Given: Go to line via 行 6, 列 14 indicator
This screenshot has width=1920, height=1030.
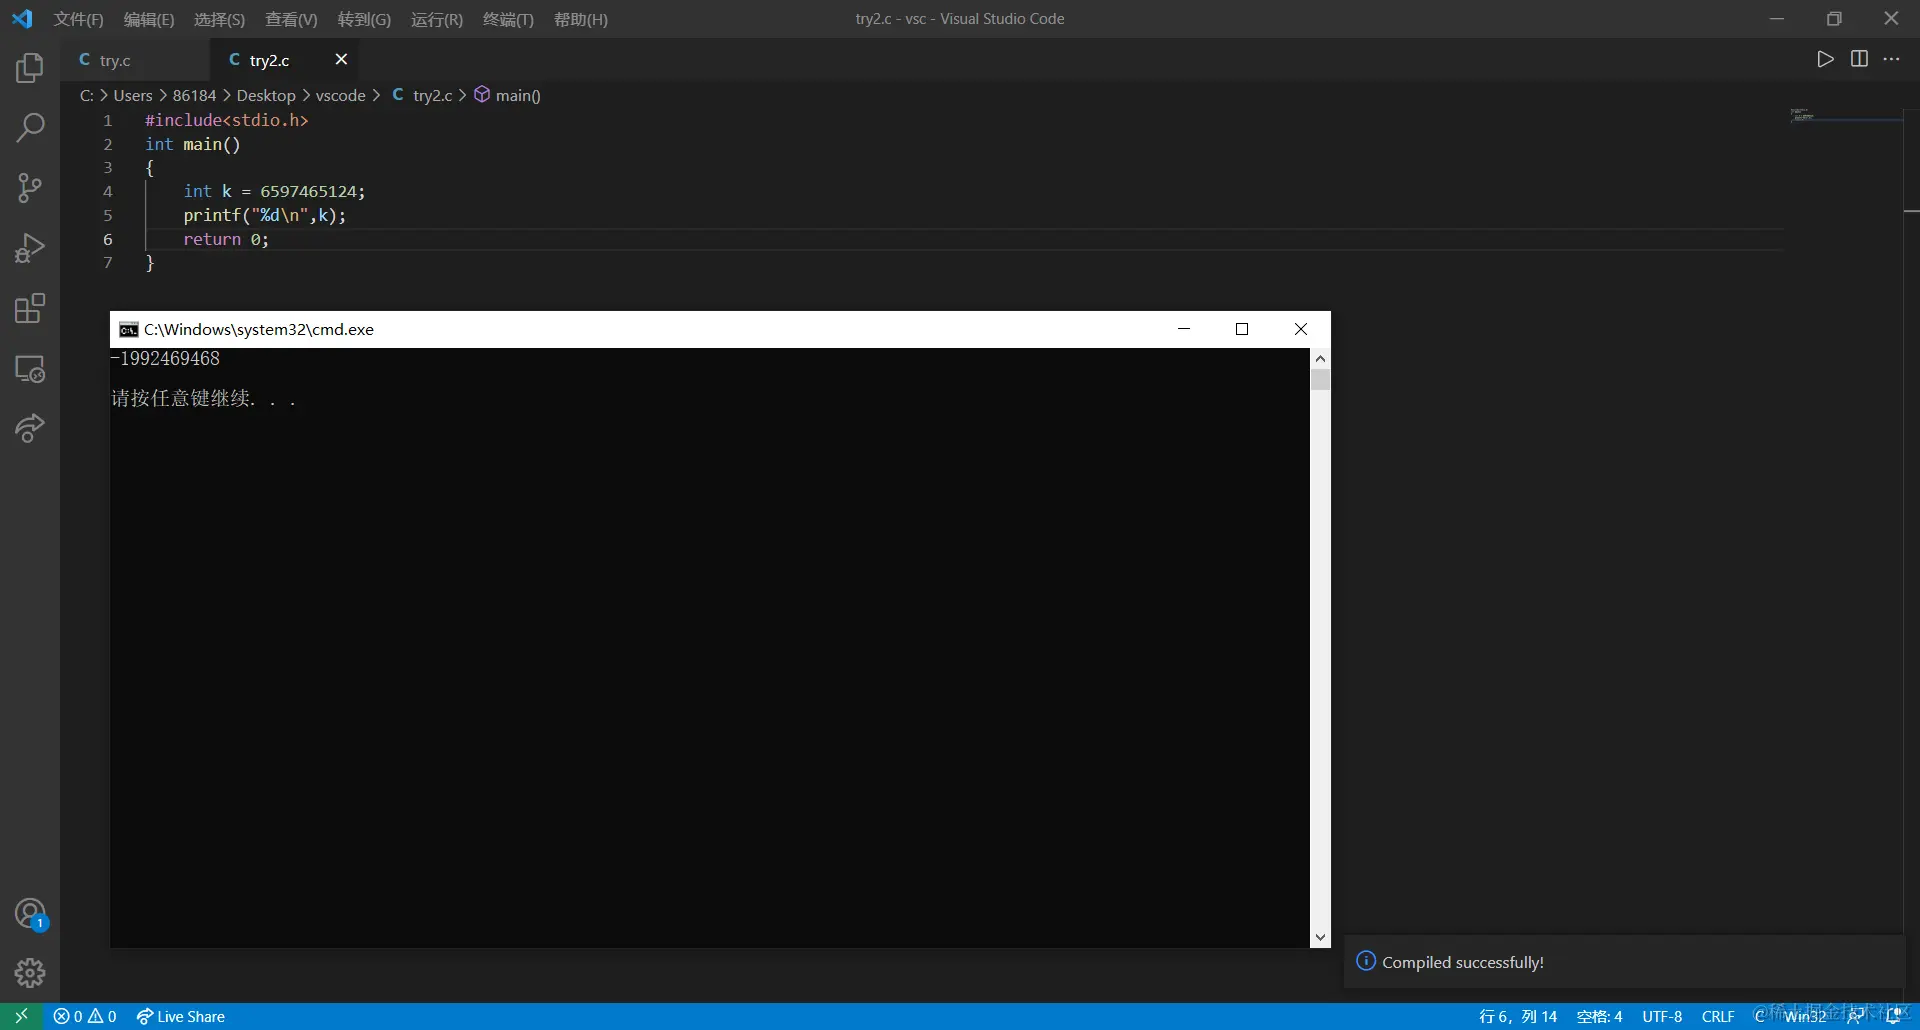Looking at the screenshot, I should [1518, 1016].
